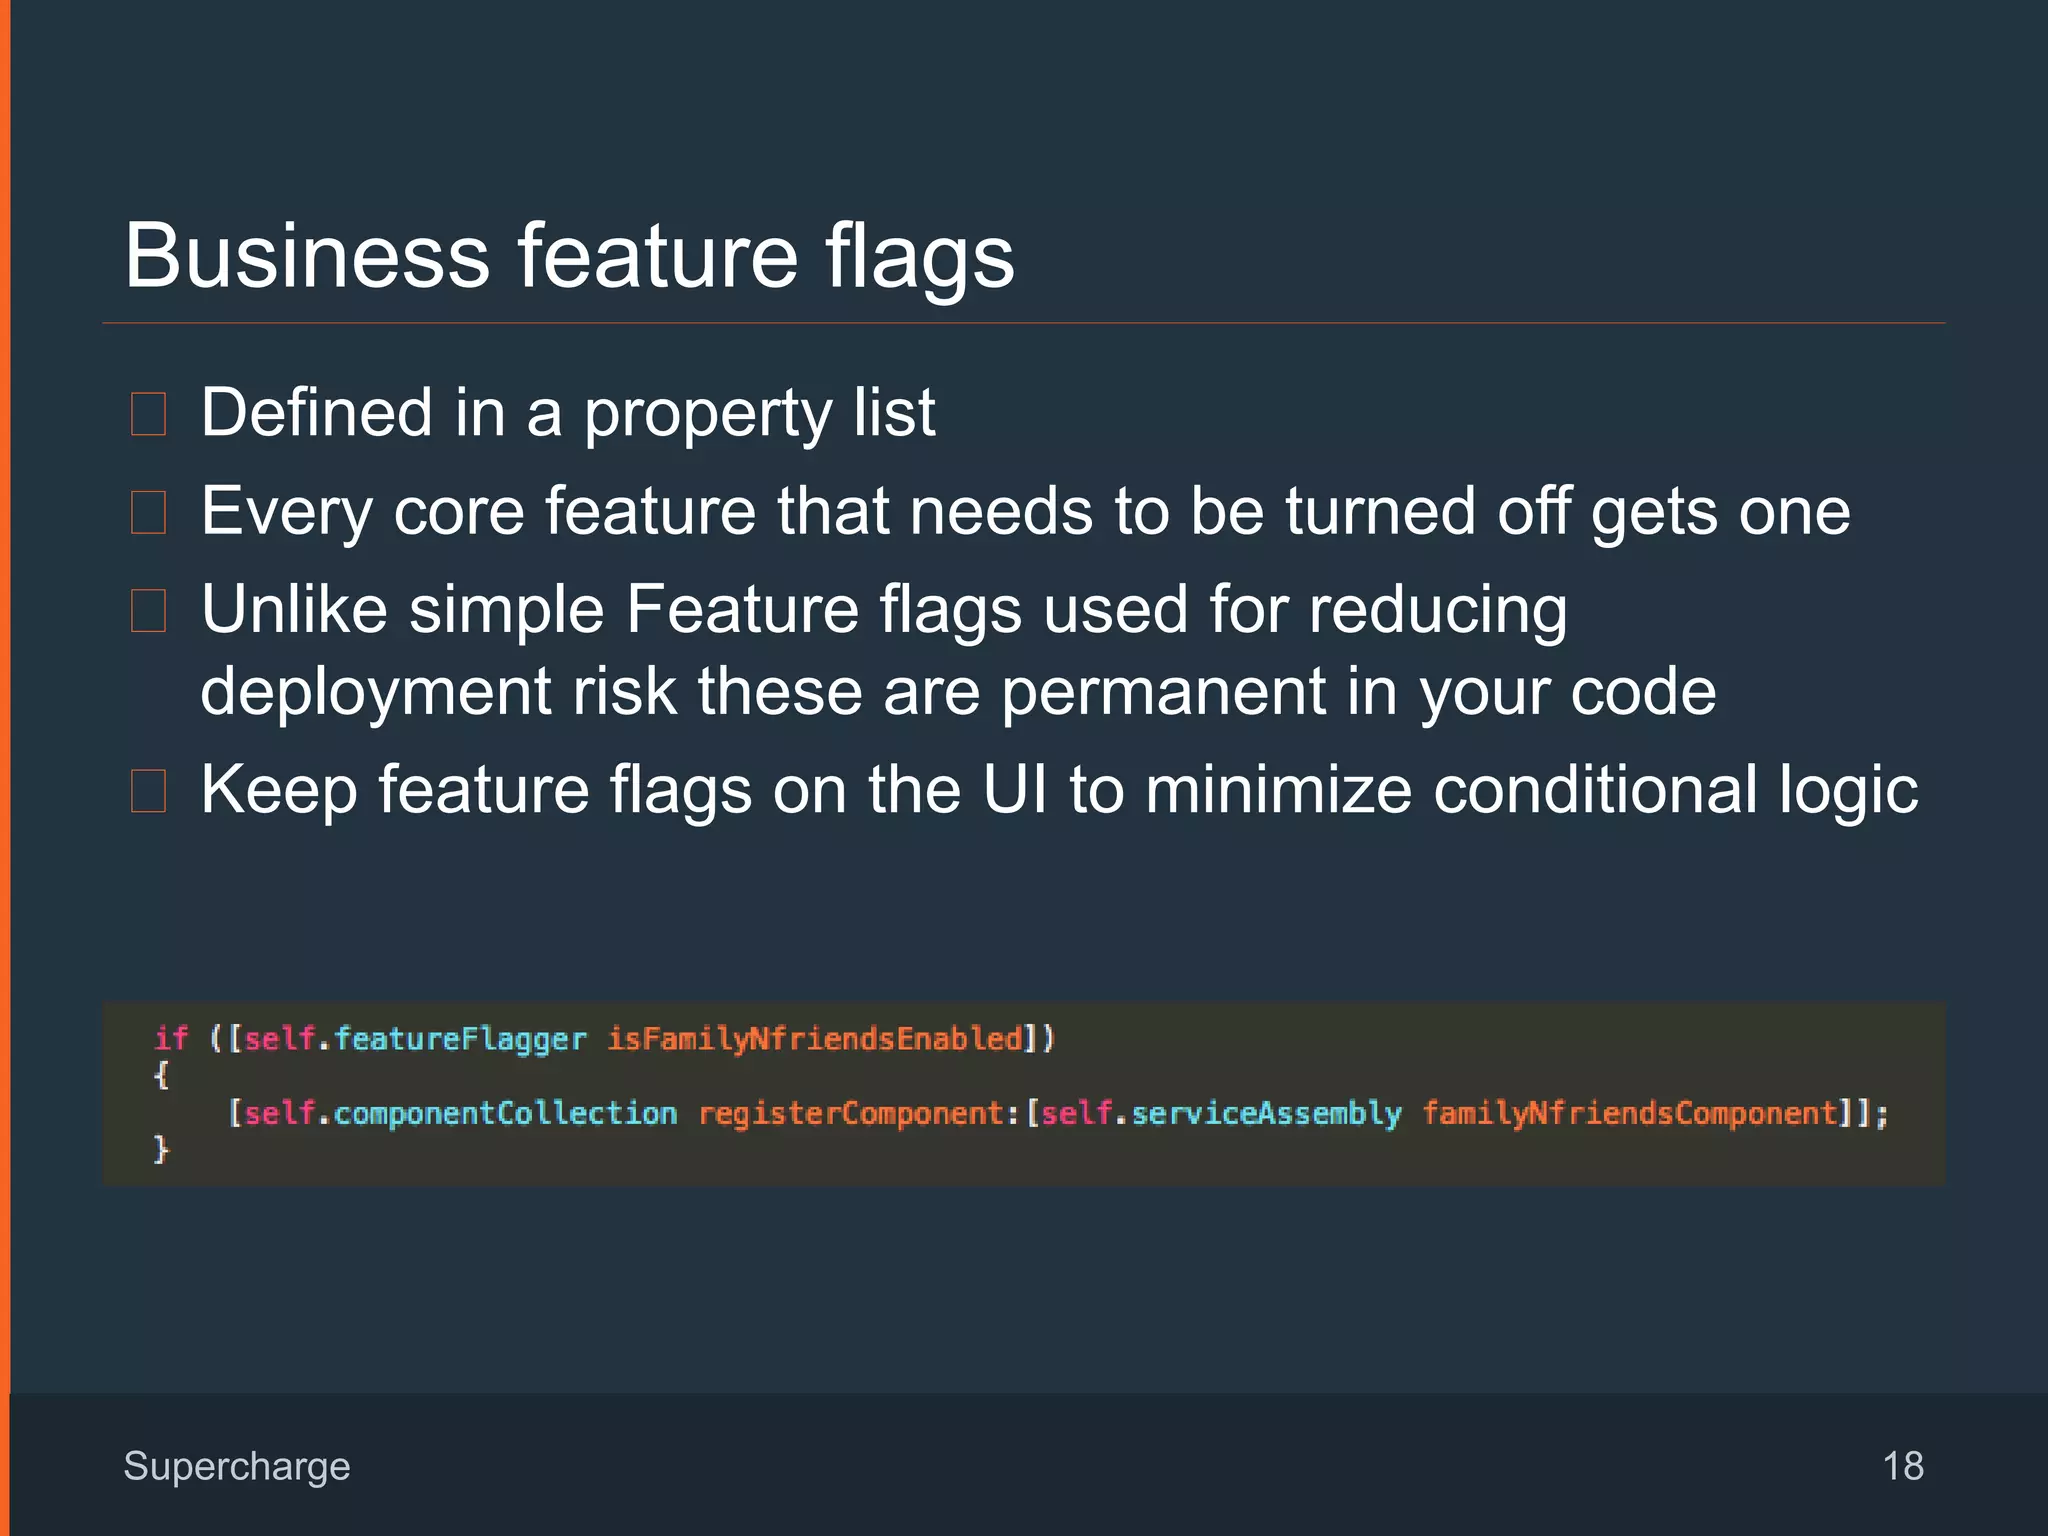The image size is (2048, 1536).
Task: Click the square bullet beside 'Defined in a property list'
Action: (148, 414)
